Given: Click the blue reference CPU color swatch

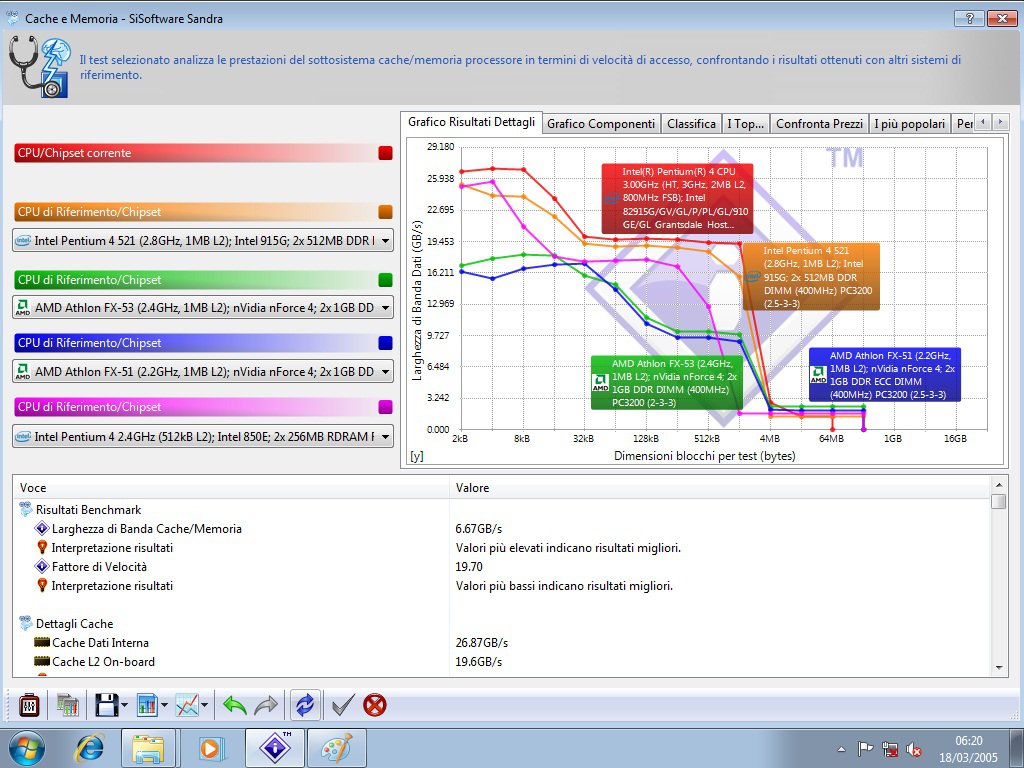Looking at the screenshot, I should pyautogui.click(x=385, y=343).
